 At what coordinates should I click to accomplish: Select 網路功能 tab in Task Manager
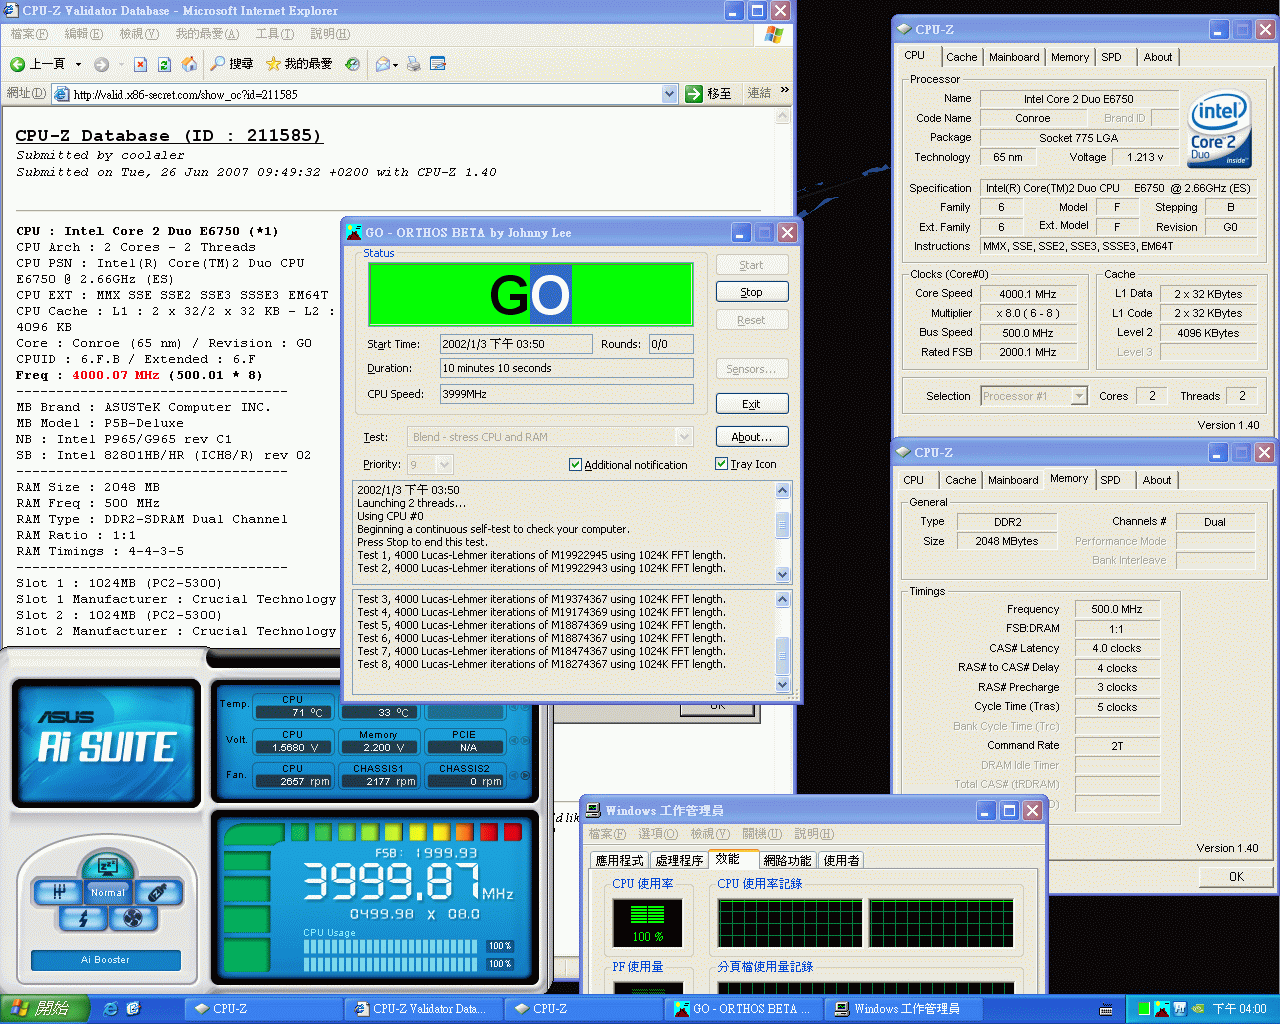[788, 860]
